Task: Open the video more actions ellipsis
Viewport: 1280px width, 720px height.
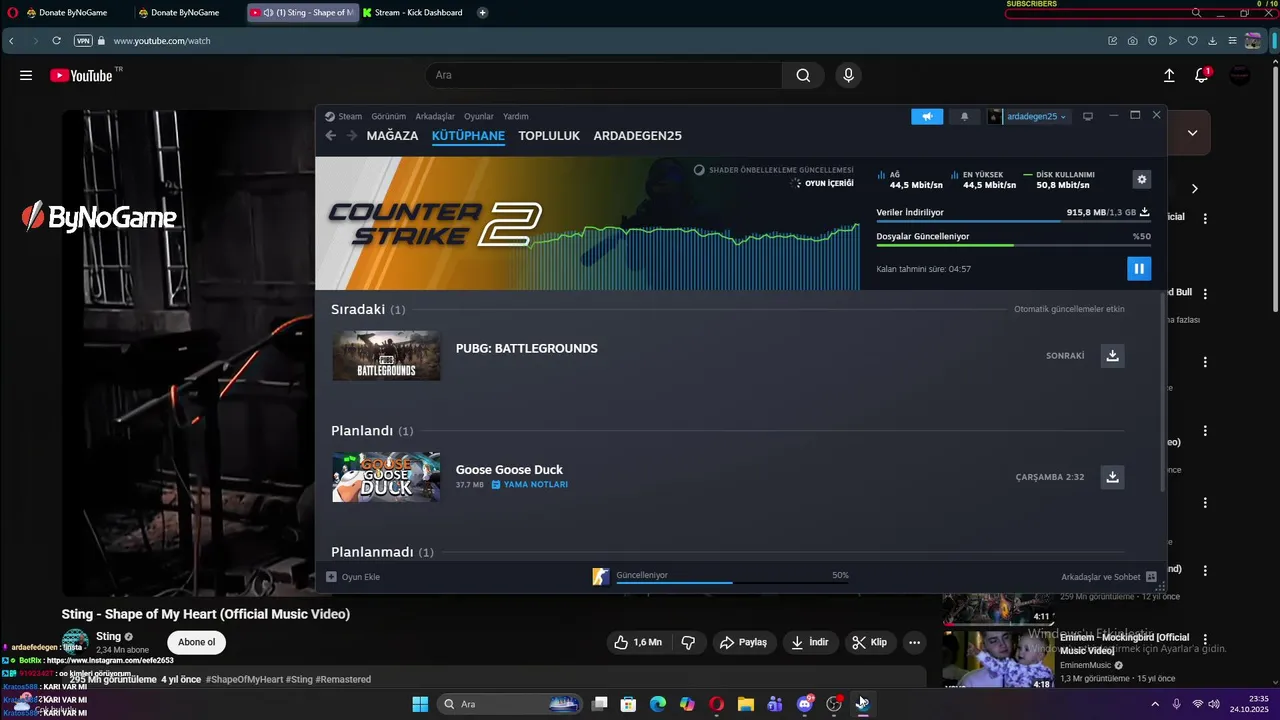Action: point(914,642)
